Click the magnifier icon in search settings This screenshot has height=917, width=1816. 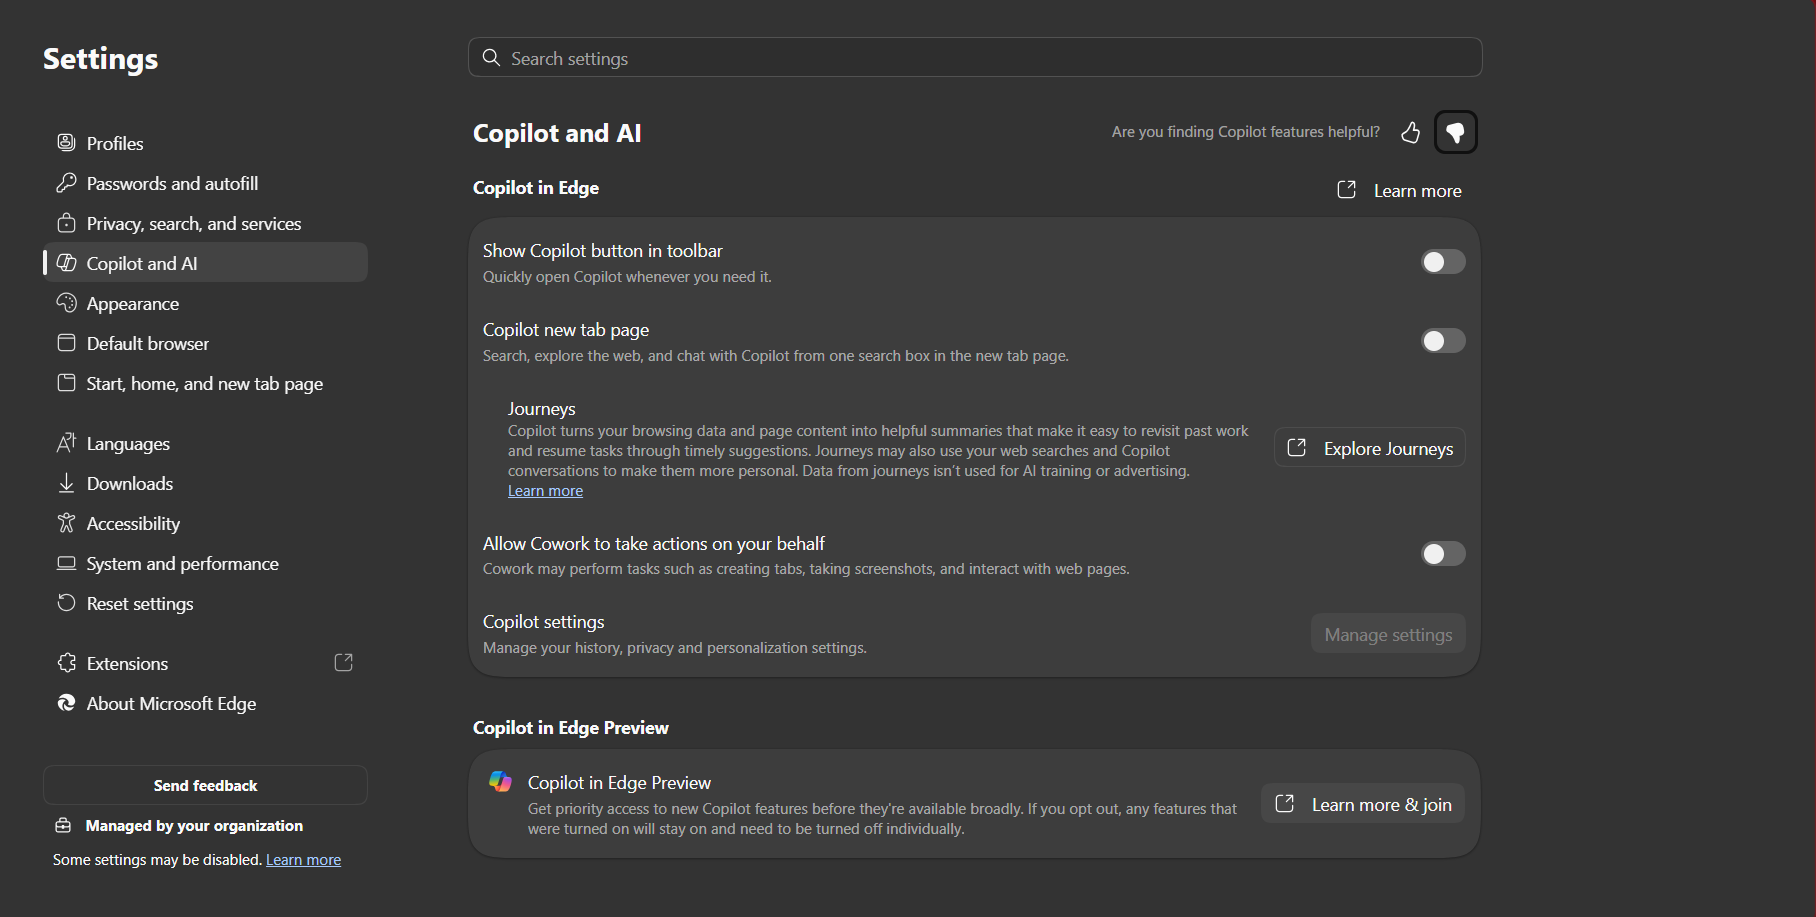491,58
